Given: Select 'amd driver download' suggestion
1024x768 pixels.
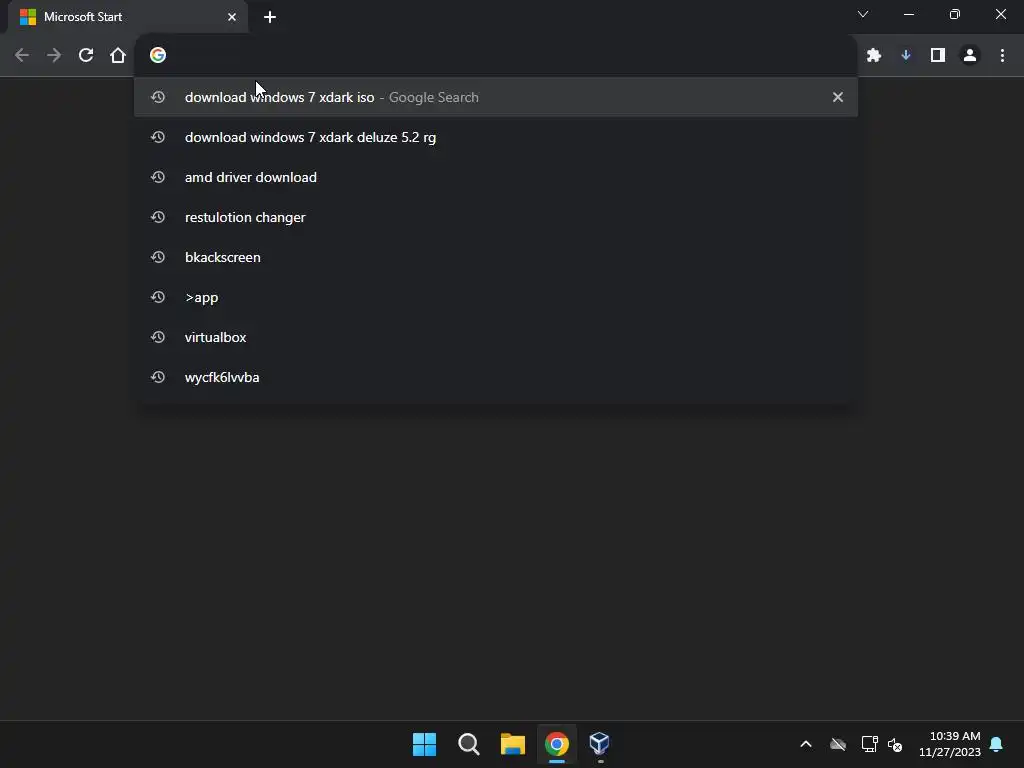Looking at the screenshot, I should 496,177.
